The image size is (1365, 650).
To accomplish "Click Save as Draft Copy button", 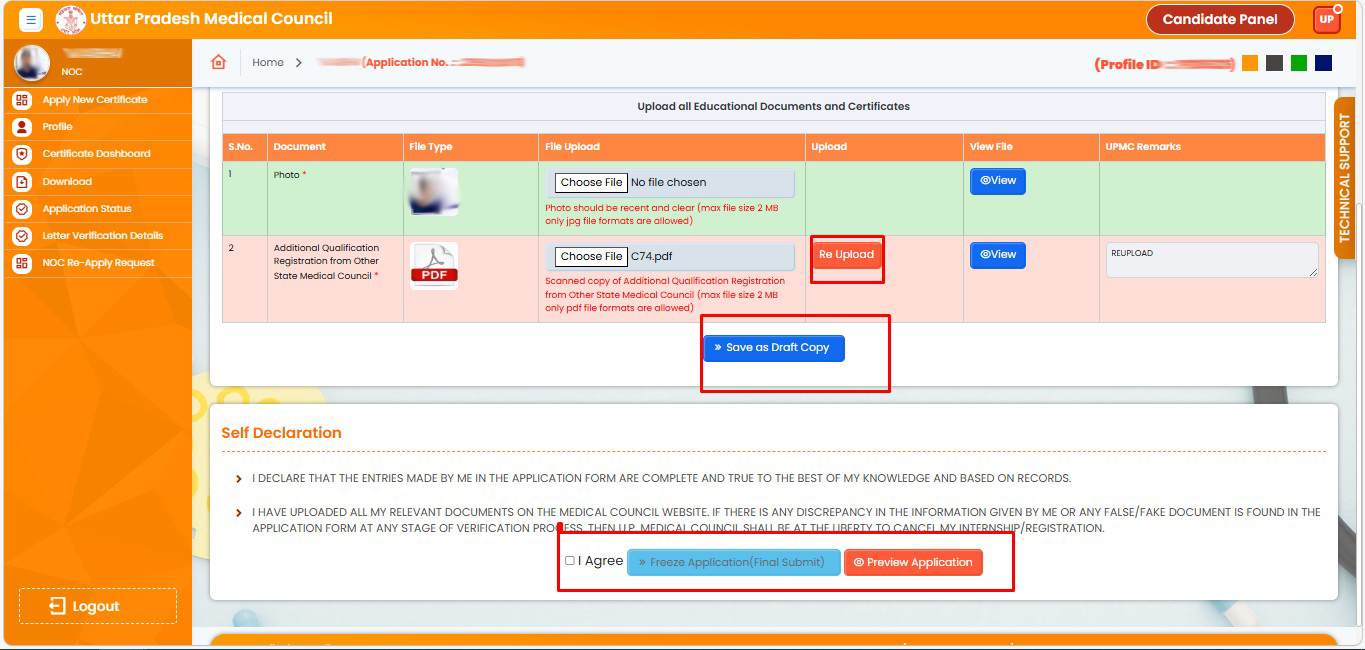I will 774,348.
